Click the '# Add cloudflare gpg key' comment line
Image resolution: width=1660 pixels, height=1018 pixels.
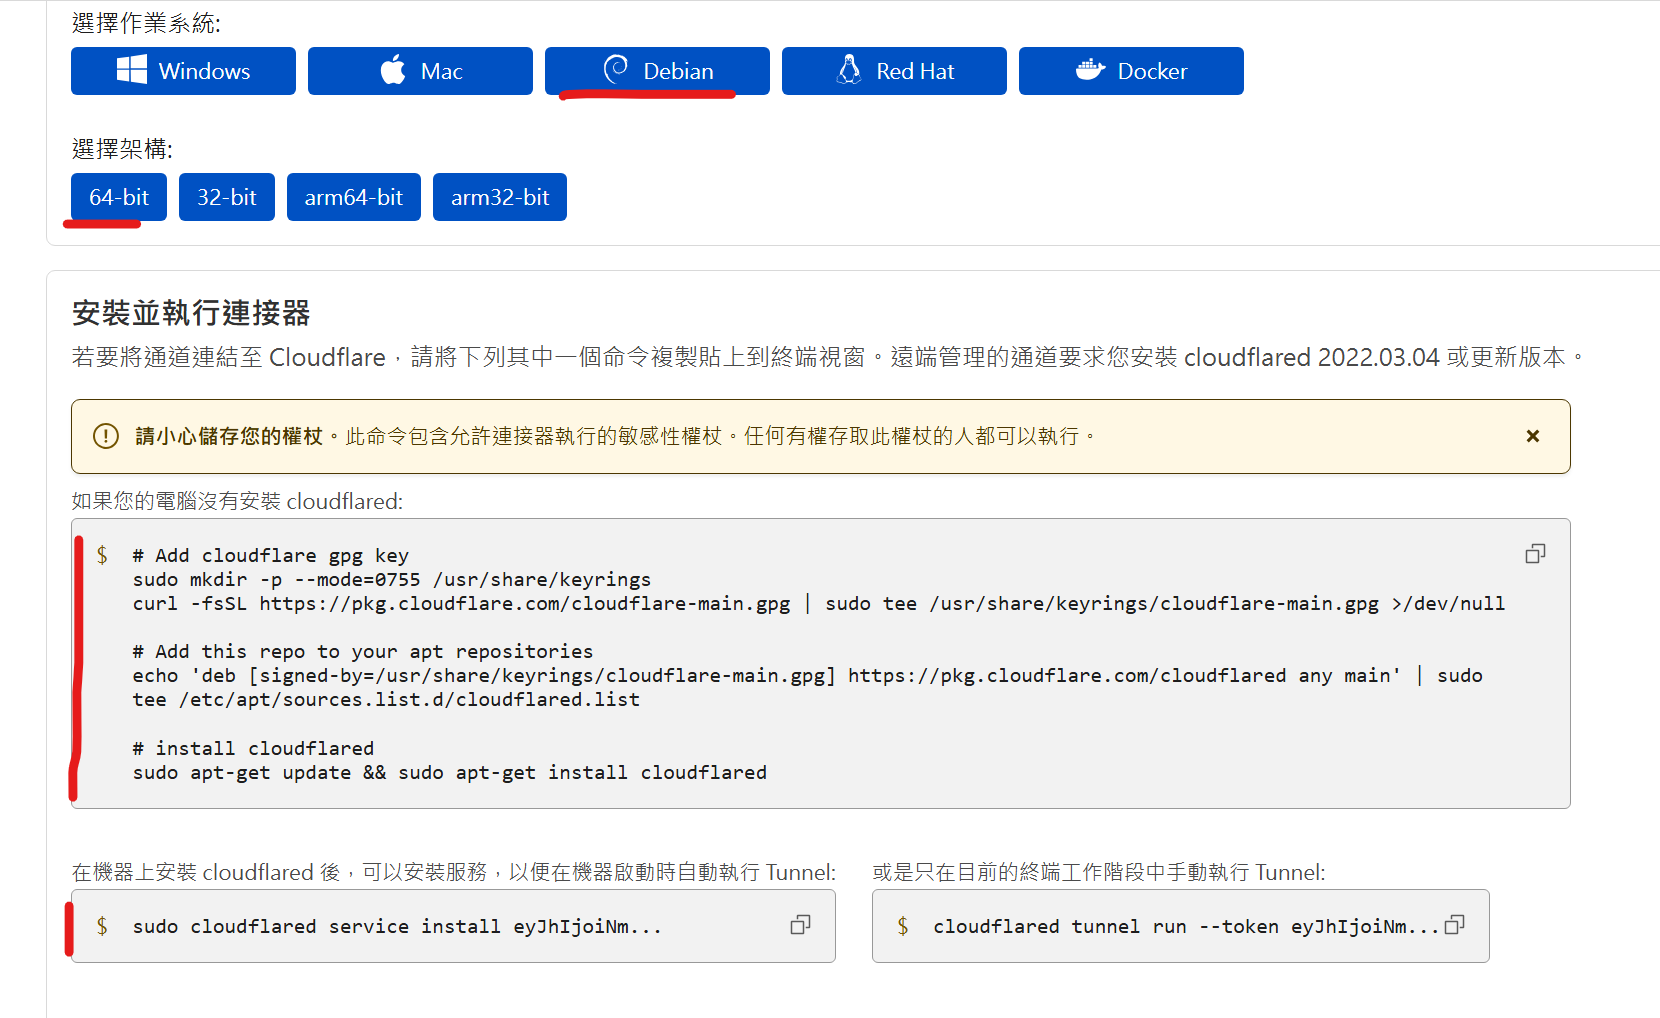click(271, 556)
